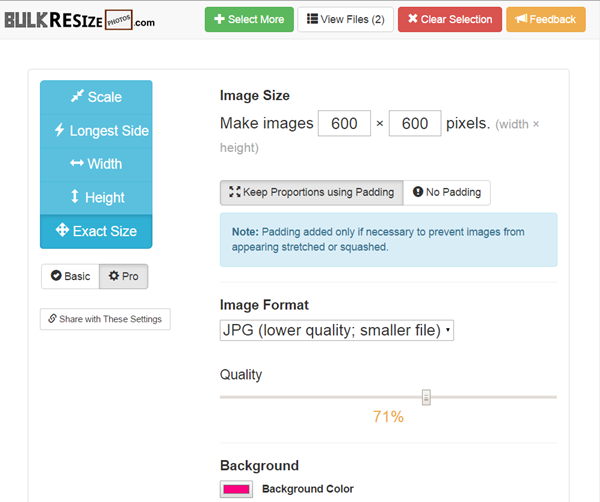
Task: Click the megaphone icon on Feedback
Action: 522,19
